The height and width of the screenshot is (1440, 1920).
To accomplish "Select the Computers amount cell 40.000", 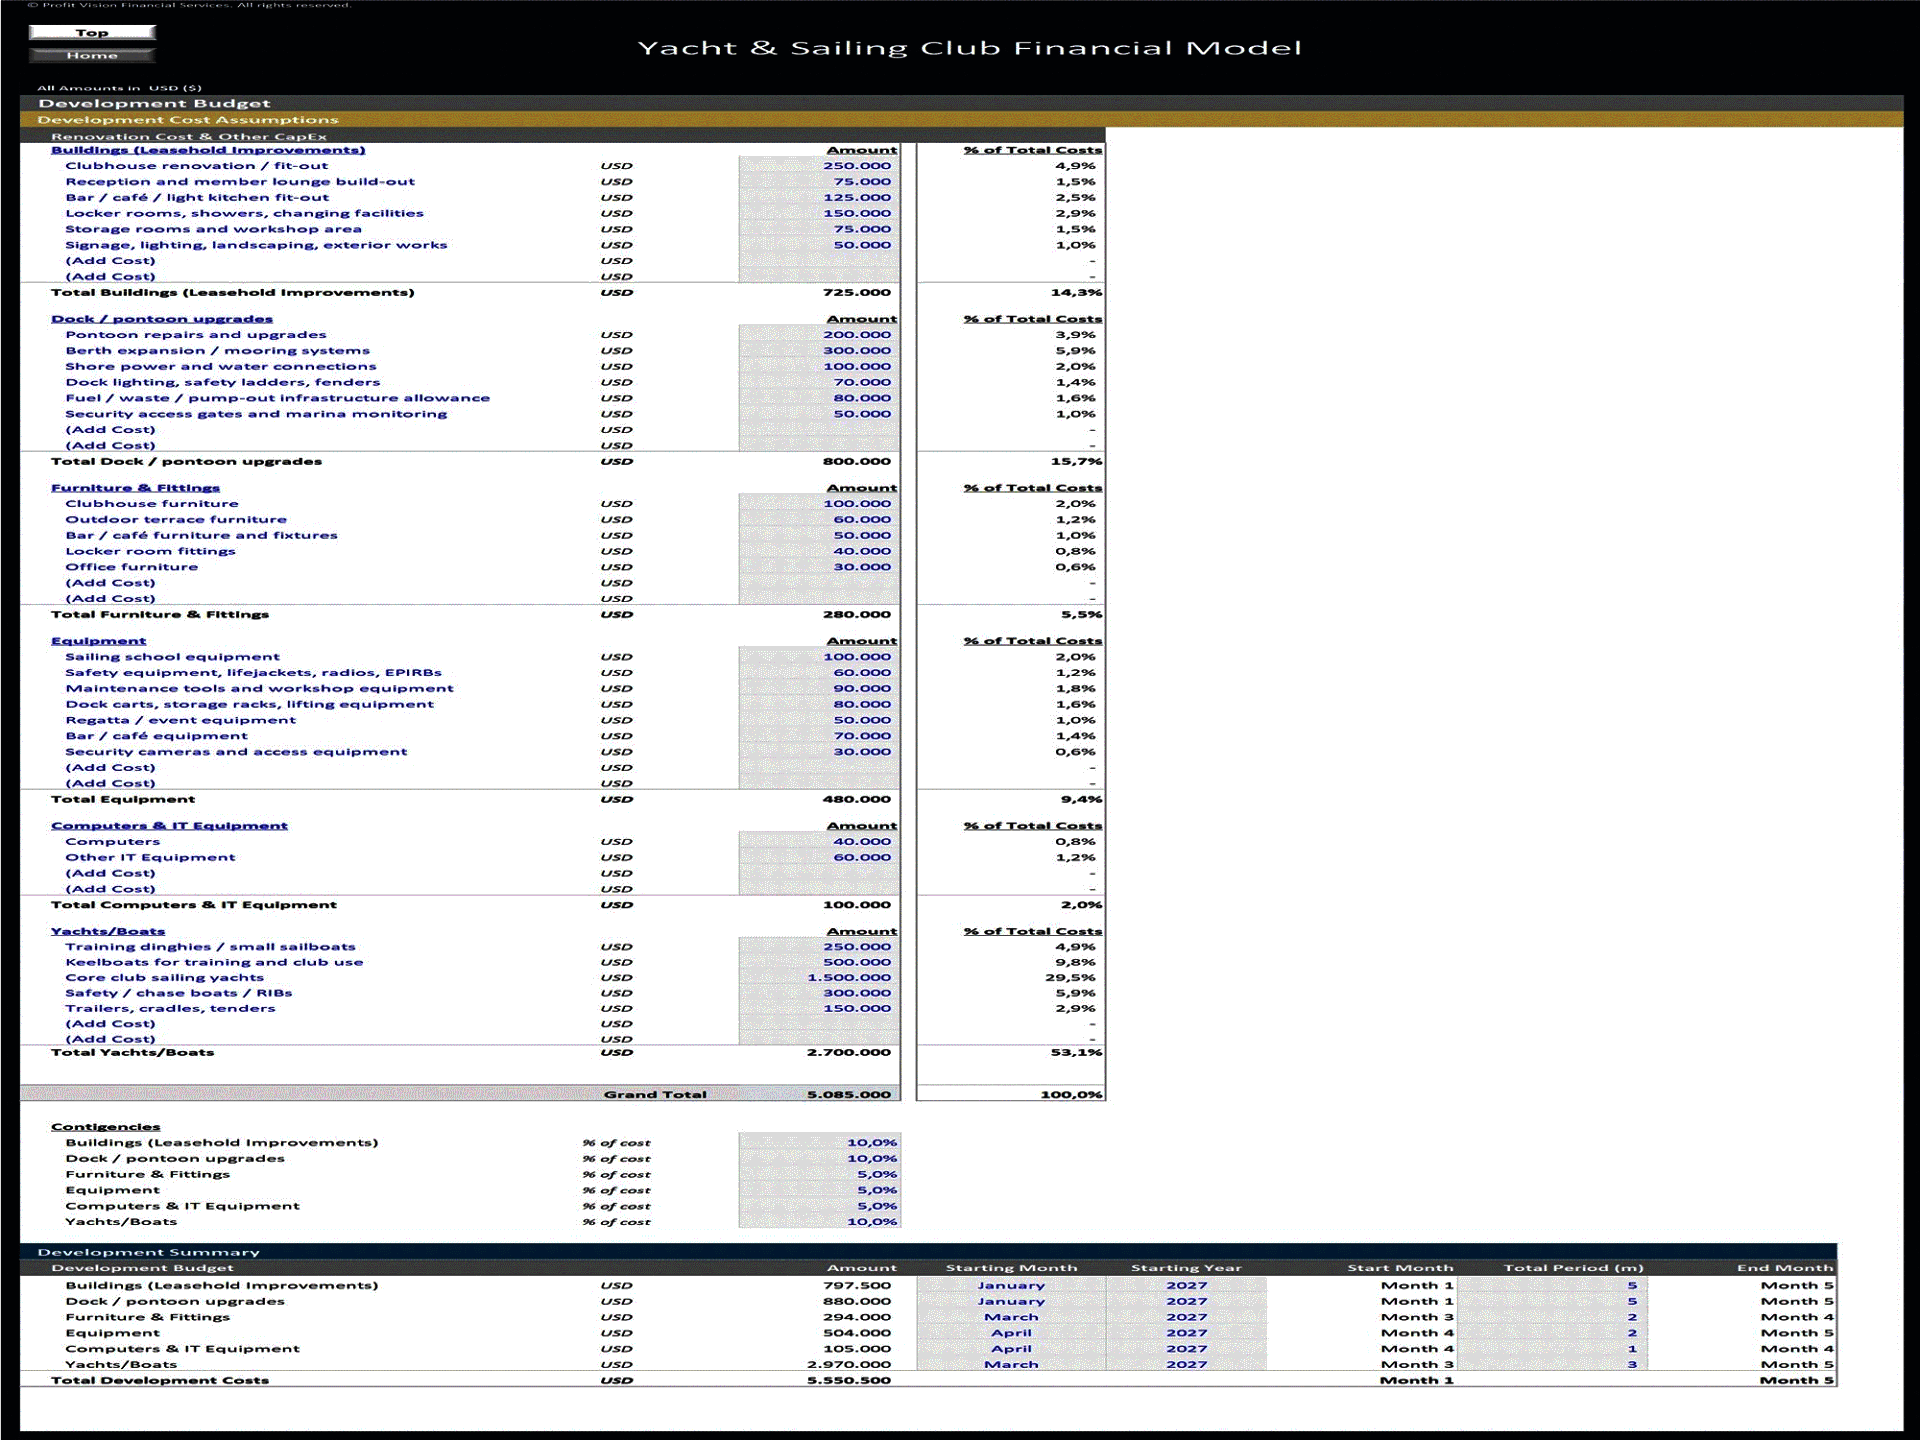I will point(819,842).
